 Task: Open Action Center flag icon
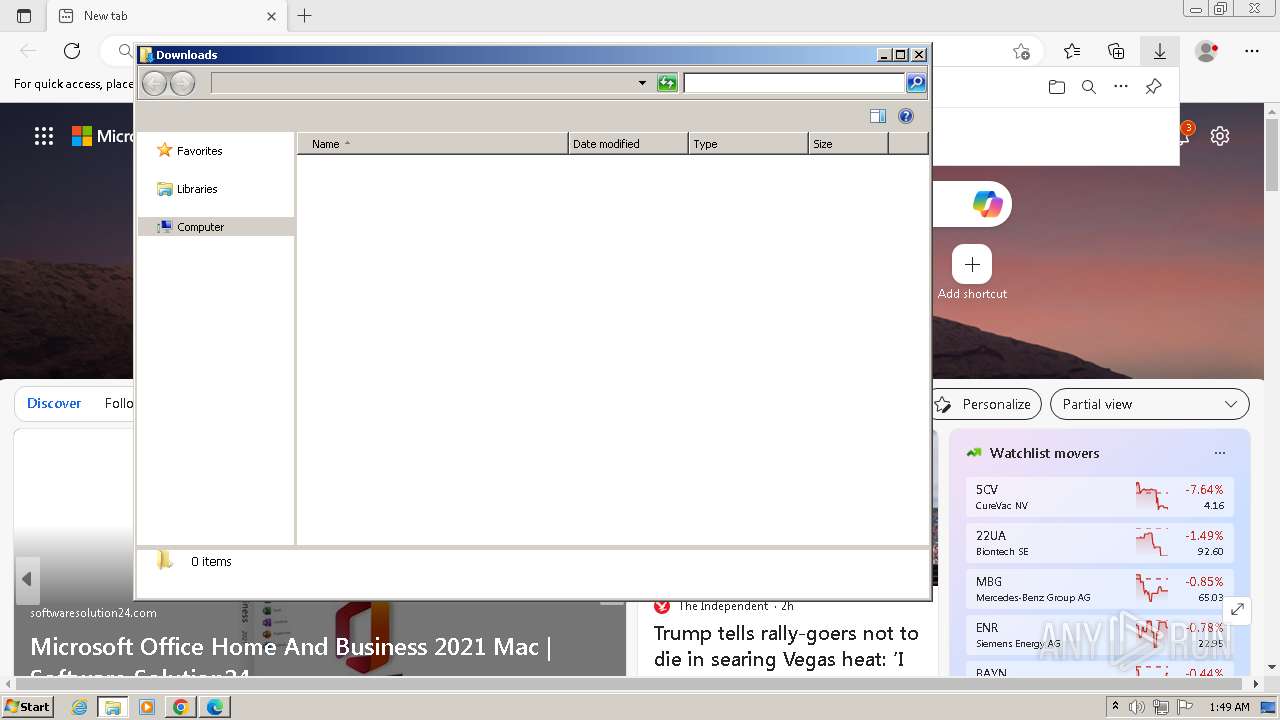1185,707
